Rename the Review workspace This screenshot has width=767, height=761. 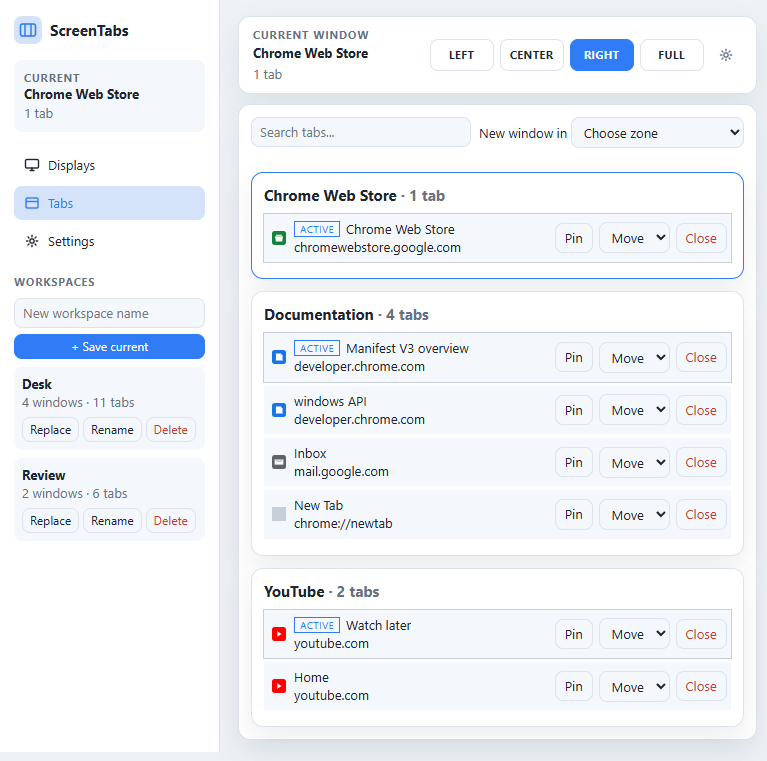(x=112, y=520)
